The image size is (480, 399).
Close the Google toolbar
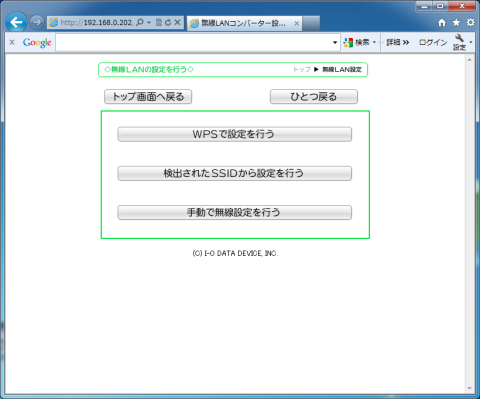tap(12, 42)
